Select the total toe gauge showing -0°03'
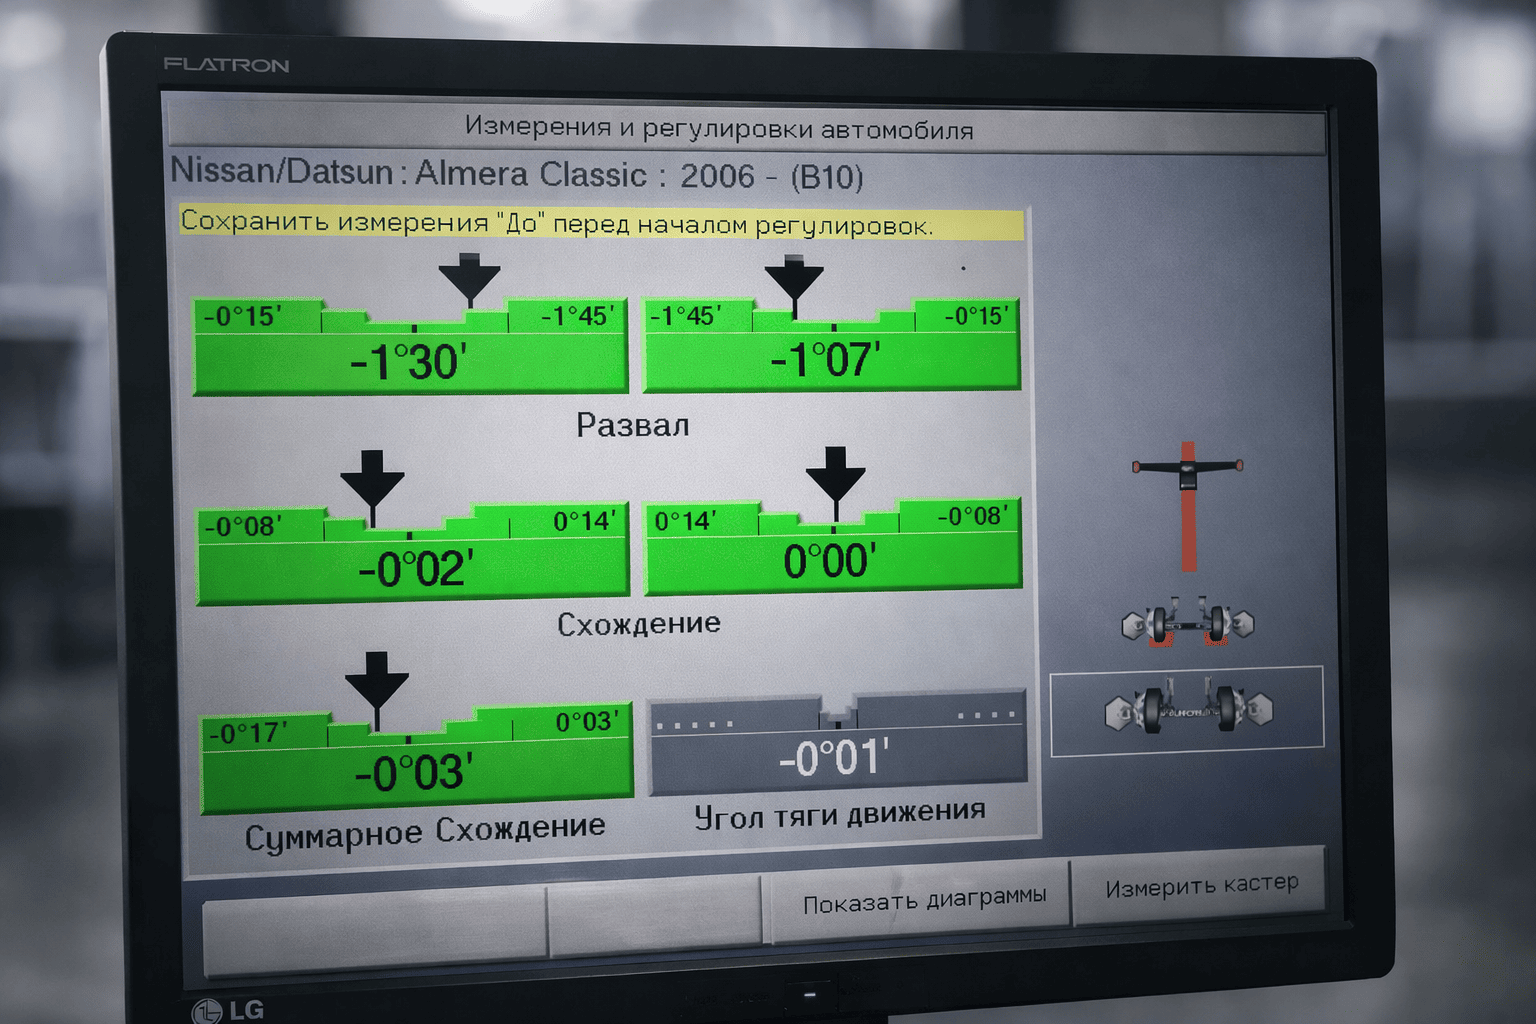The width and height of the screenshot is (1536, 1024). pyautogui.click(x=416, y=758)
